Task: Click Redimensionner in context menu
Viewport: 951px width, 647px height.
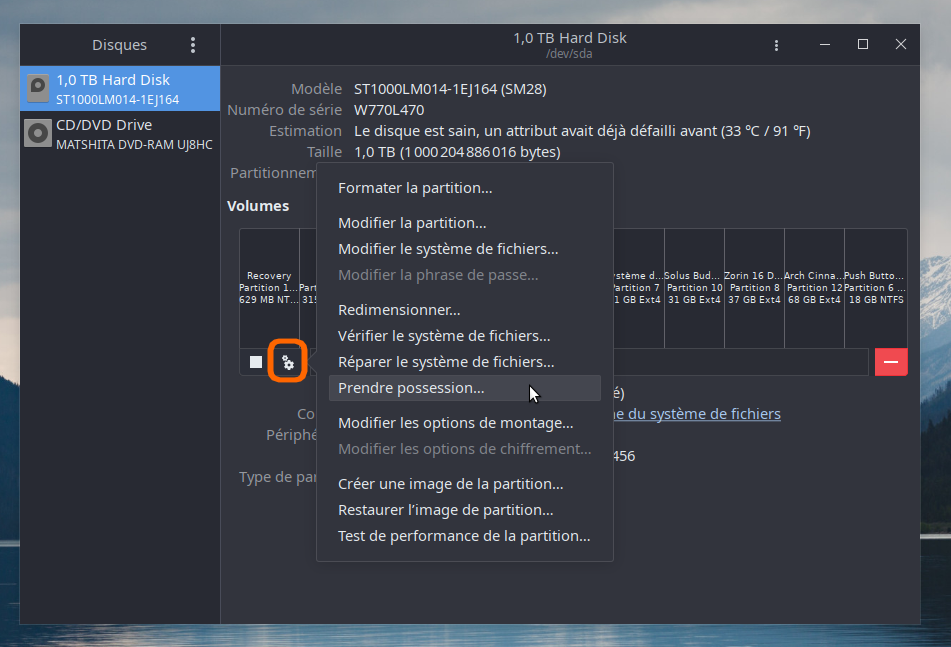Action: [x=399, y=310]
